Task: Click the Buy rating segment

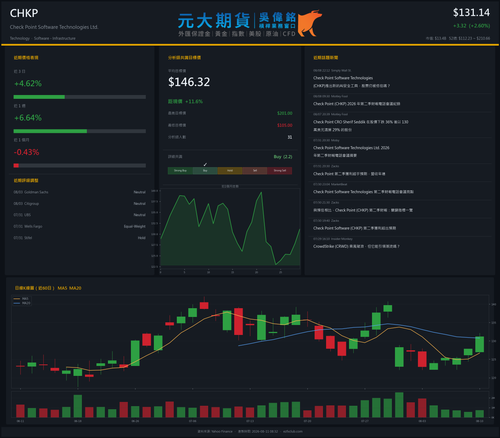Action: [x=205, y=171]
